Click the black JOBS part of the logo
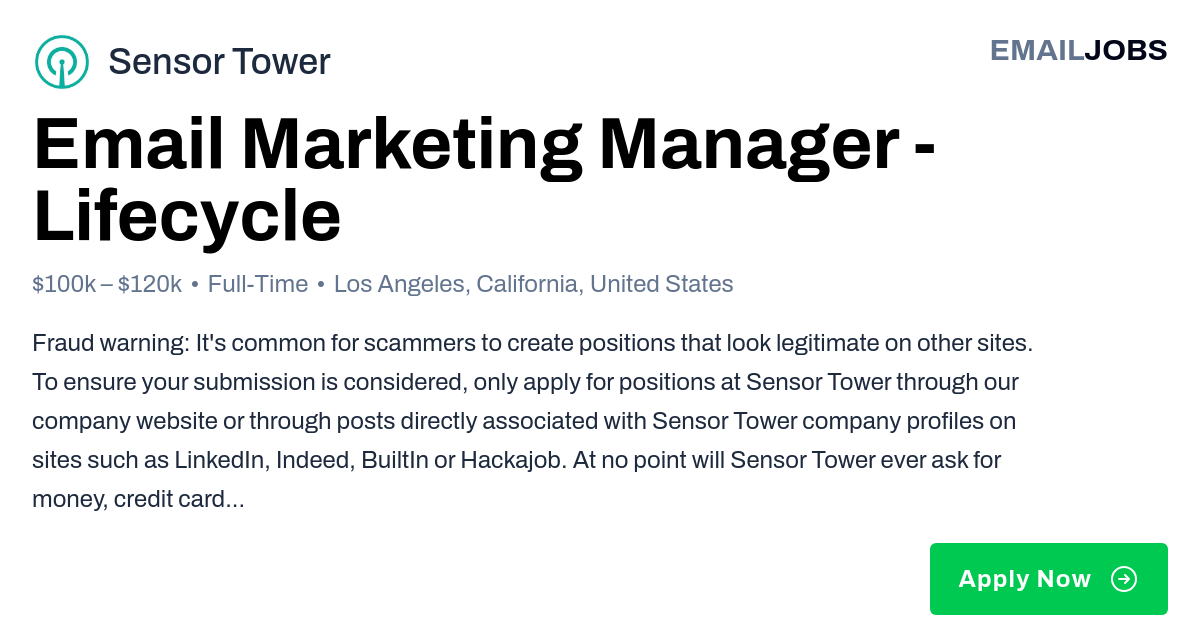 (x=1126, y=50)
